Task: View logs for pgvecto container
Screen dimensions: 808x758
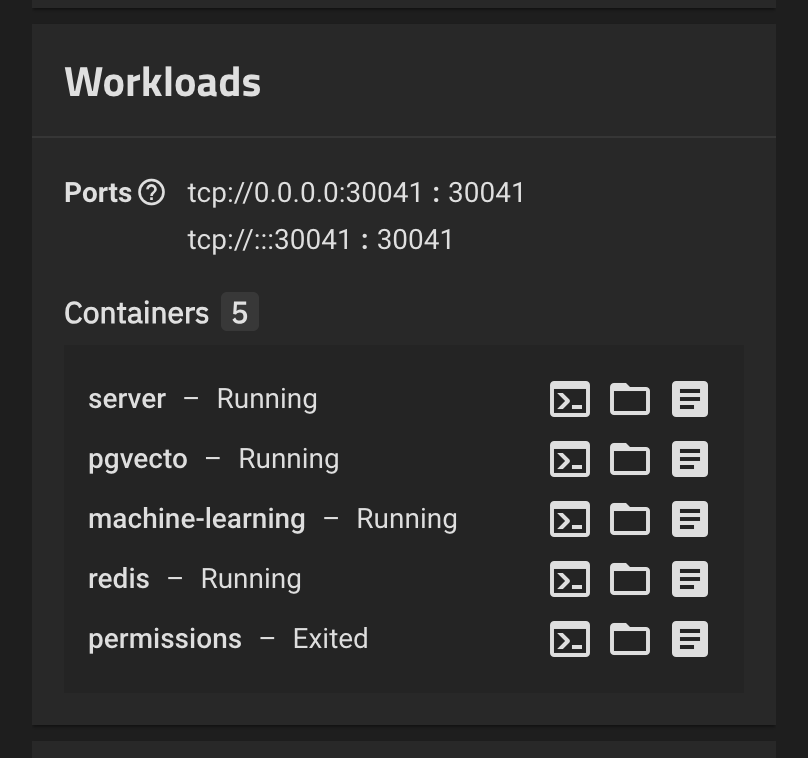Action: click(690, 459)
